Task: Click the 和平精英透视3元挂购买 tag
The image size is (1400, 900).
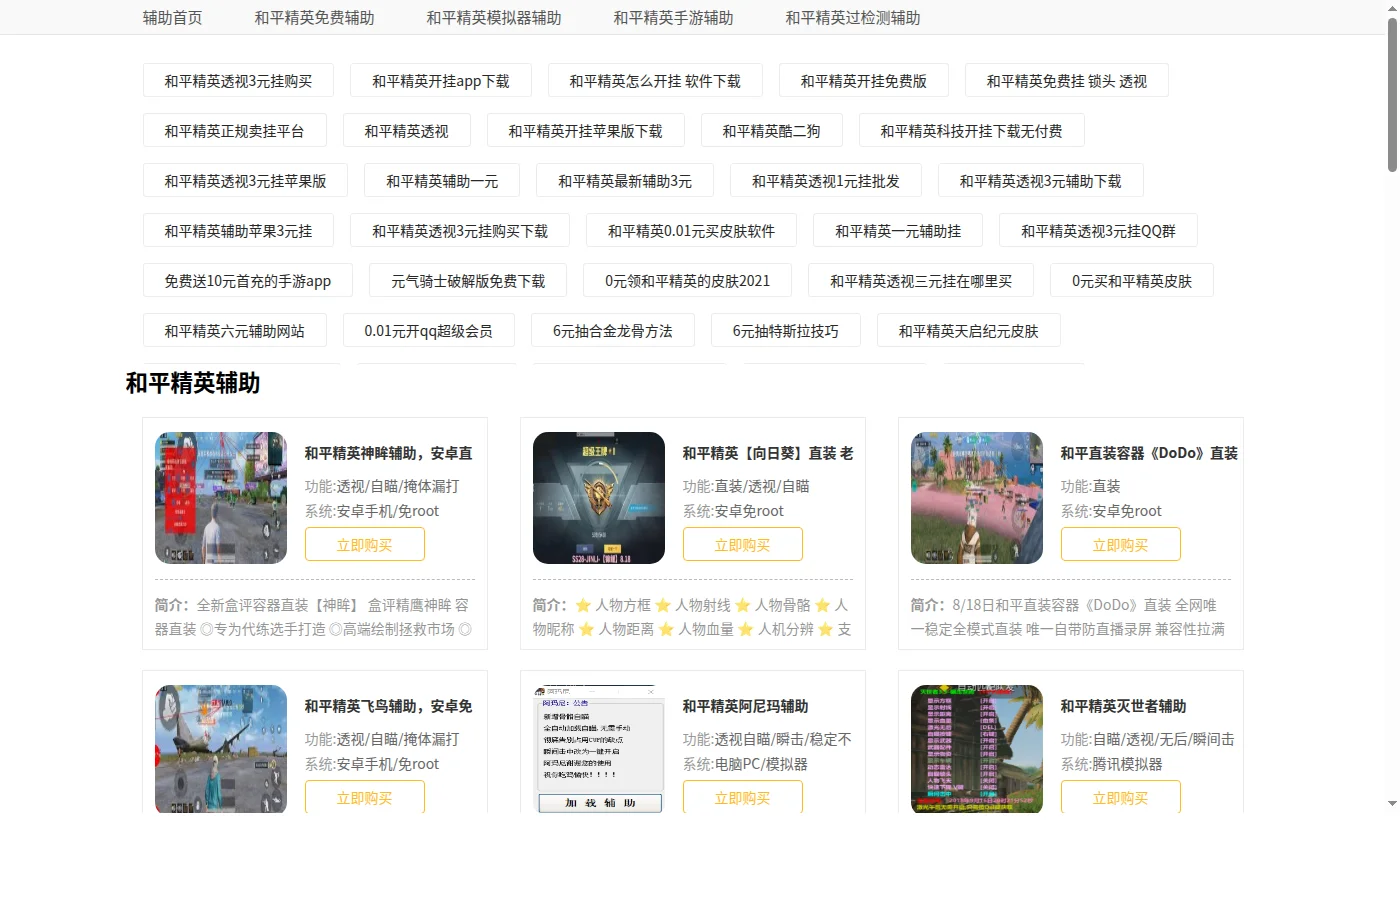Action: pyautogui.click(x=238, y=81)
